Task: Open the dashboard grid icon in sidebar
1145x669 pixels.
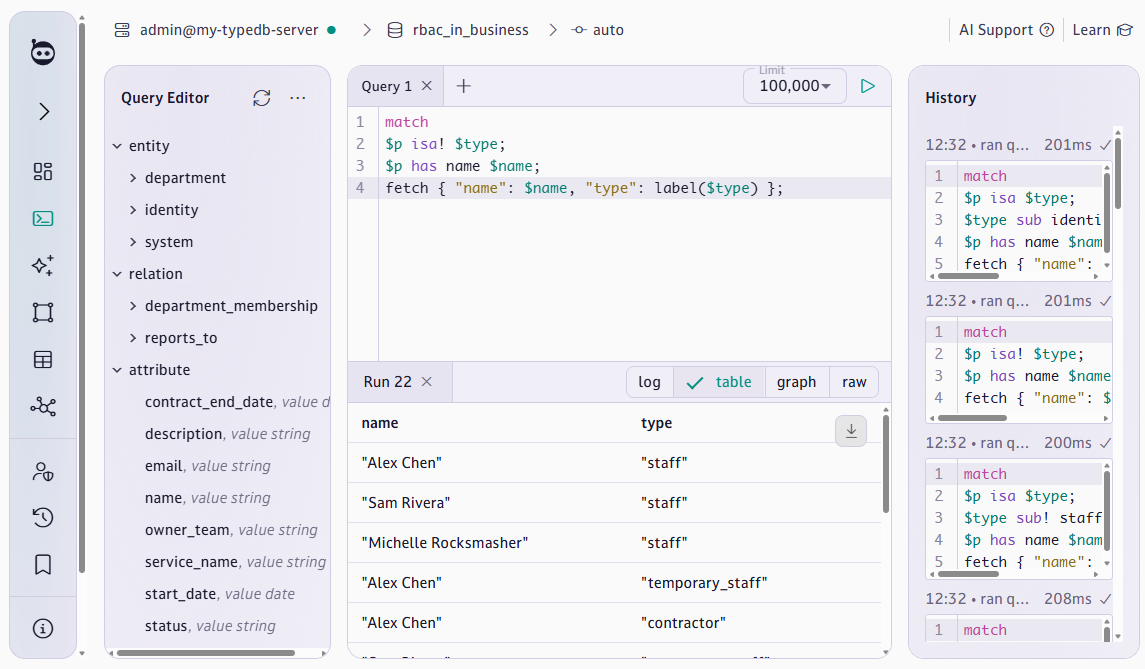Action: point(43,172)
